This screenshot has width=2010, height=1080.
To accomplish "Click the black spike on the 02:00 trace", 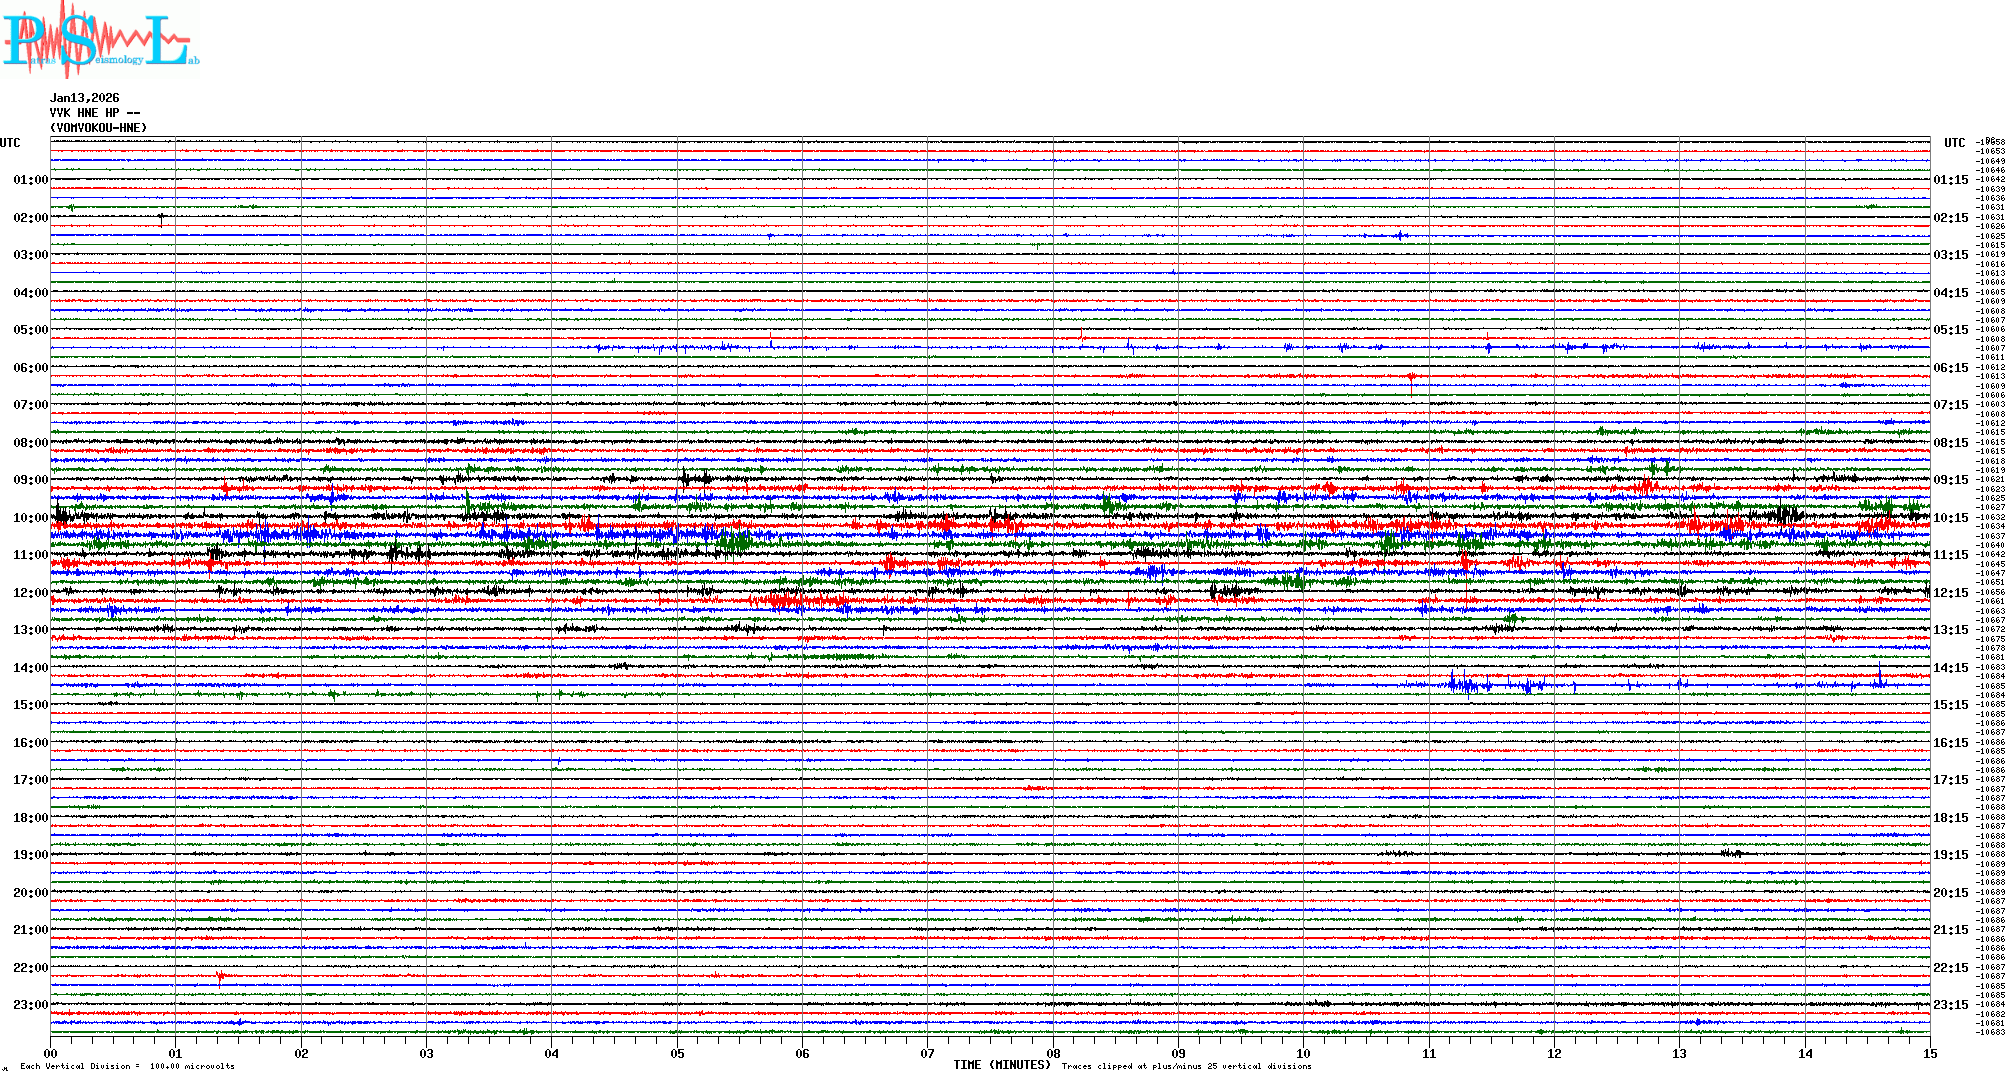I will pos(161,218).
